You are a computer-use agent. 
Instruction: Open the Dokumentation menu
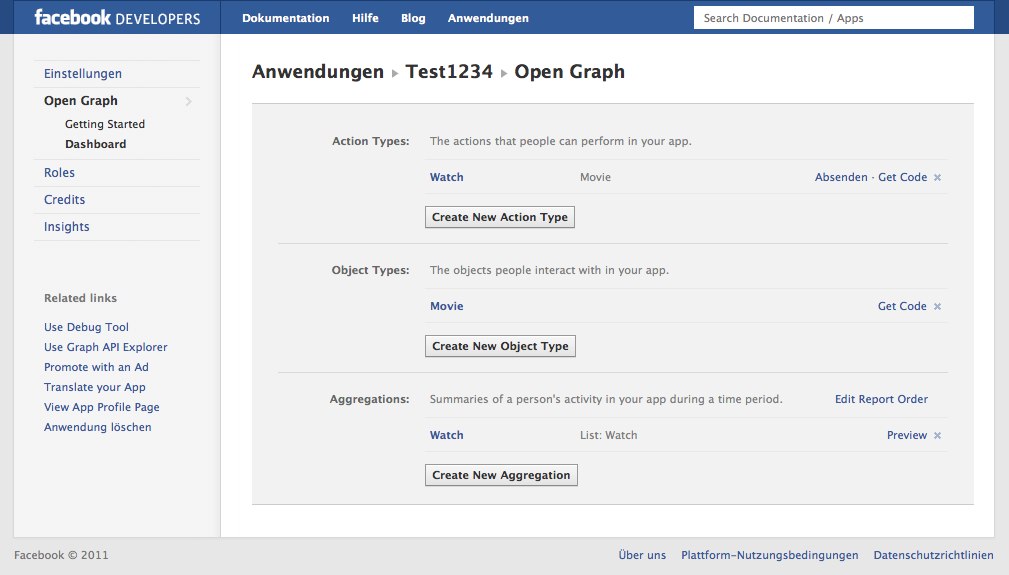coord(286,18)
